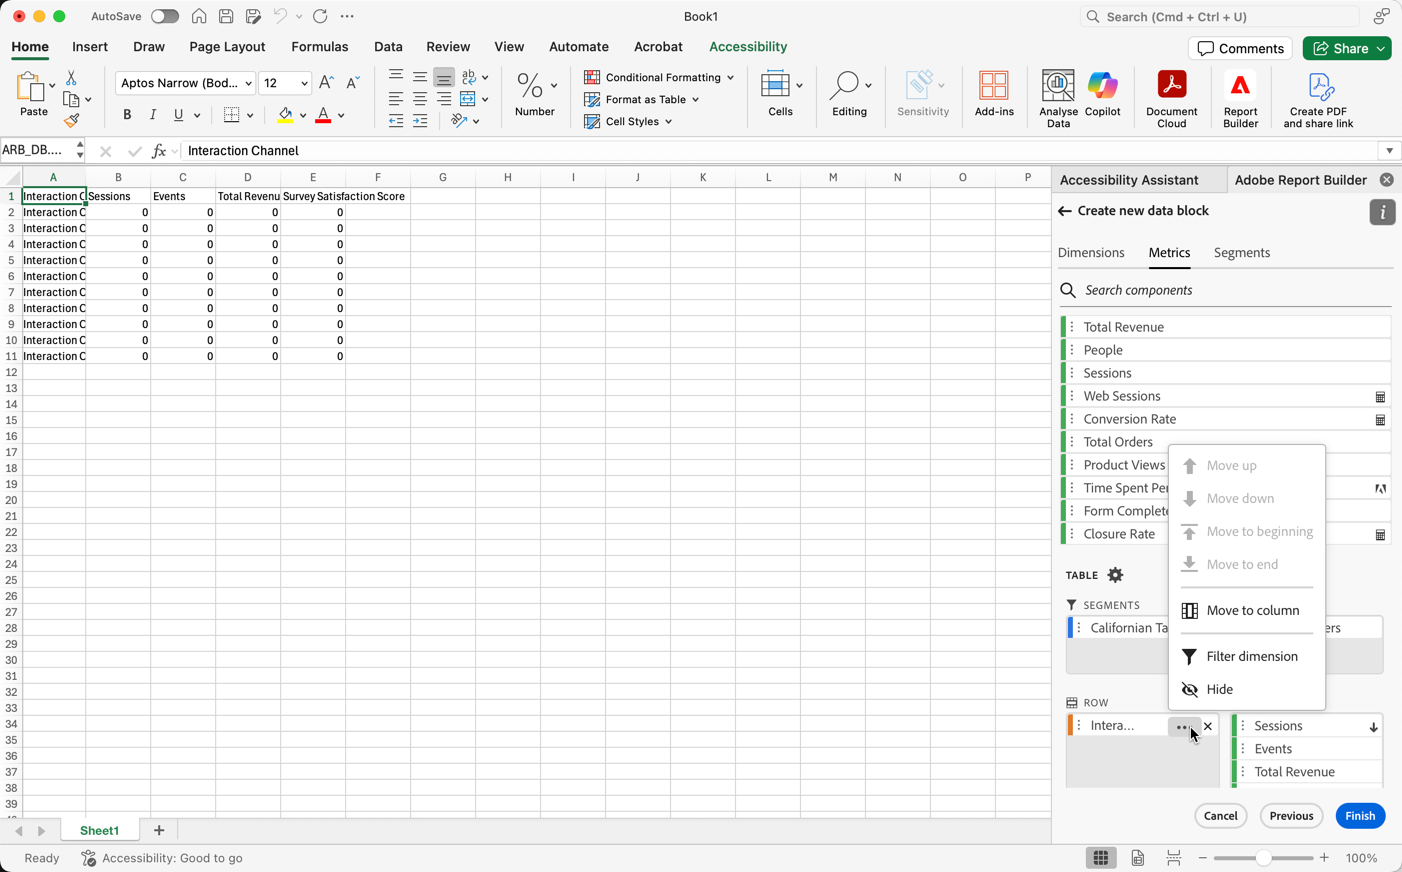Click calculator icon on Web Sessions row
Image resolution: width=1402 pixels, height=872 pixels.
coord(1380,397)
